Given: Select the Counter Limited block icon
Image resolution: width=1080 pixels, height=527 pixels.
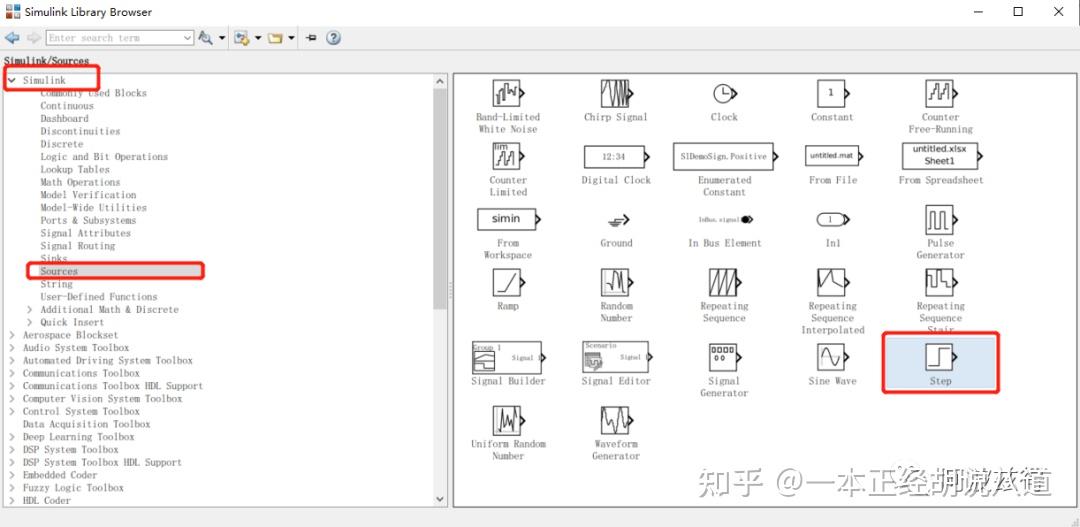Looking at the screenshot, I should pyautogui.click(x=508, y=156).
